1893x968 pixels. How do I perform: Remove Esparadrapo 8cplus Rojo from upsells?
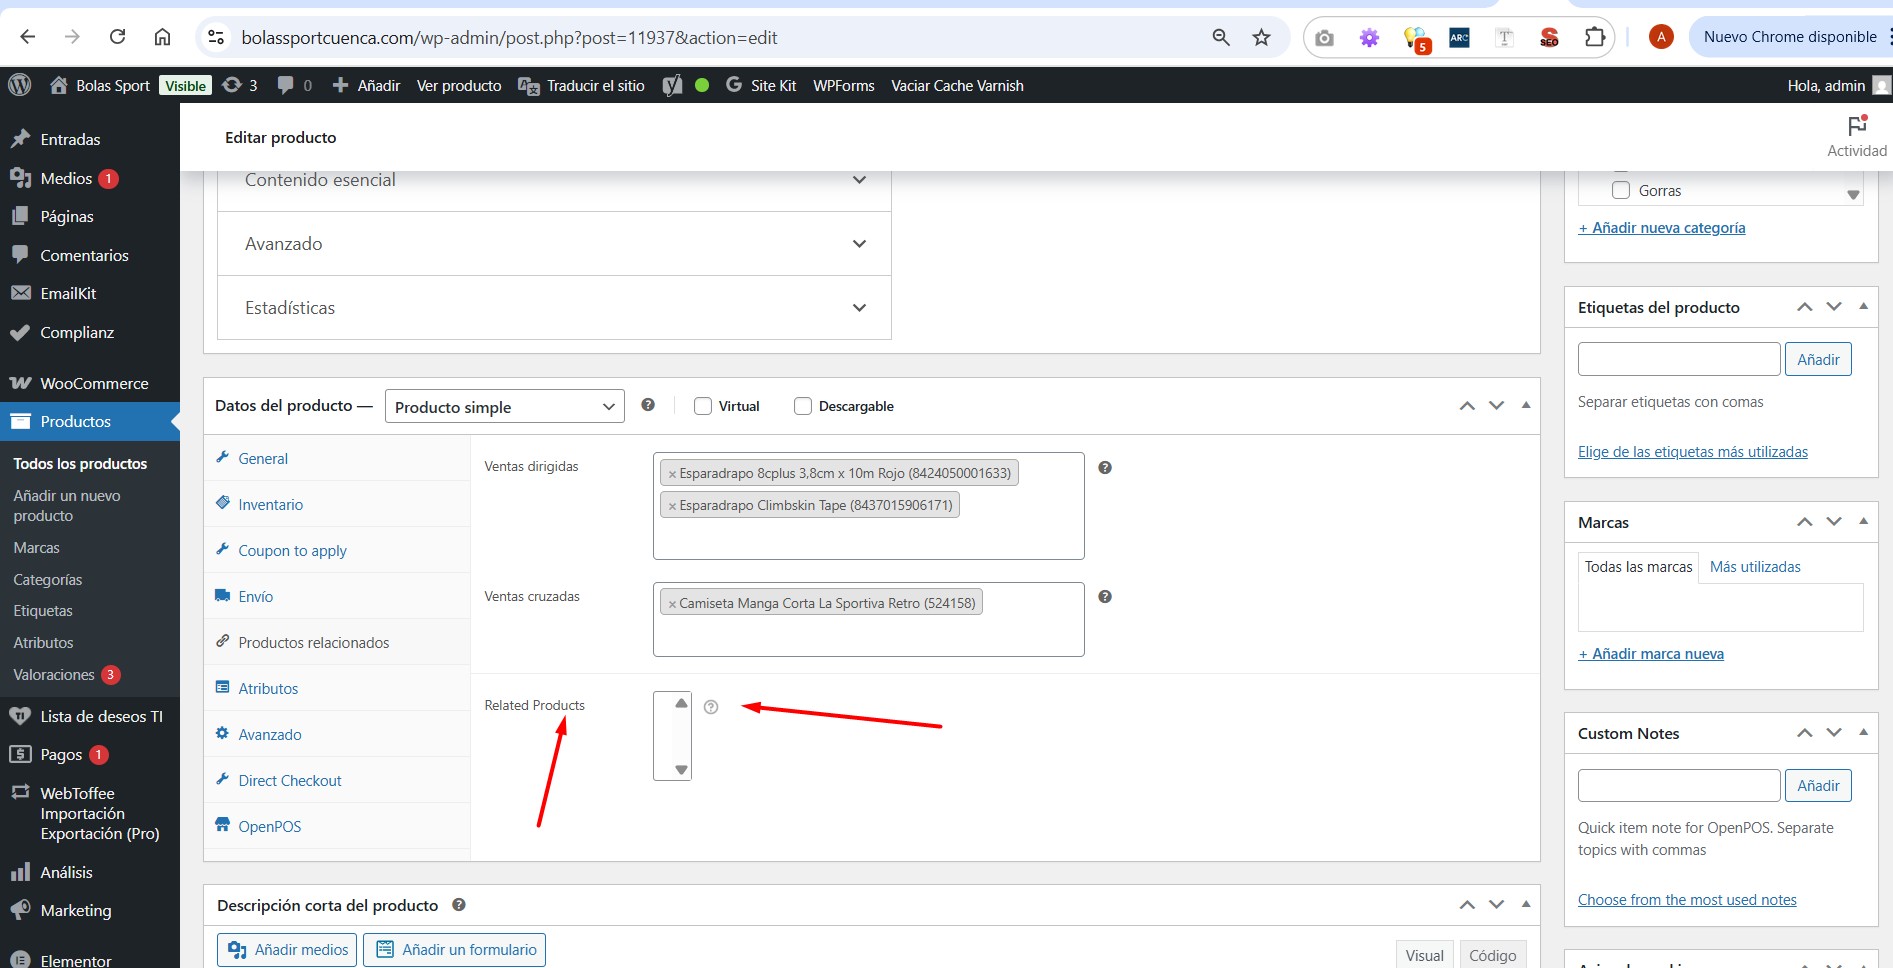click(x=672, y=474)
